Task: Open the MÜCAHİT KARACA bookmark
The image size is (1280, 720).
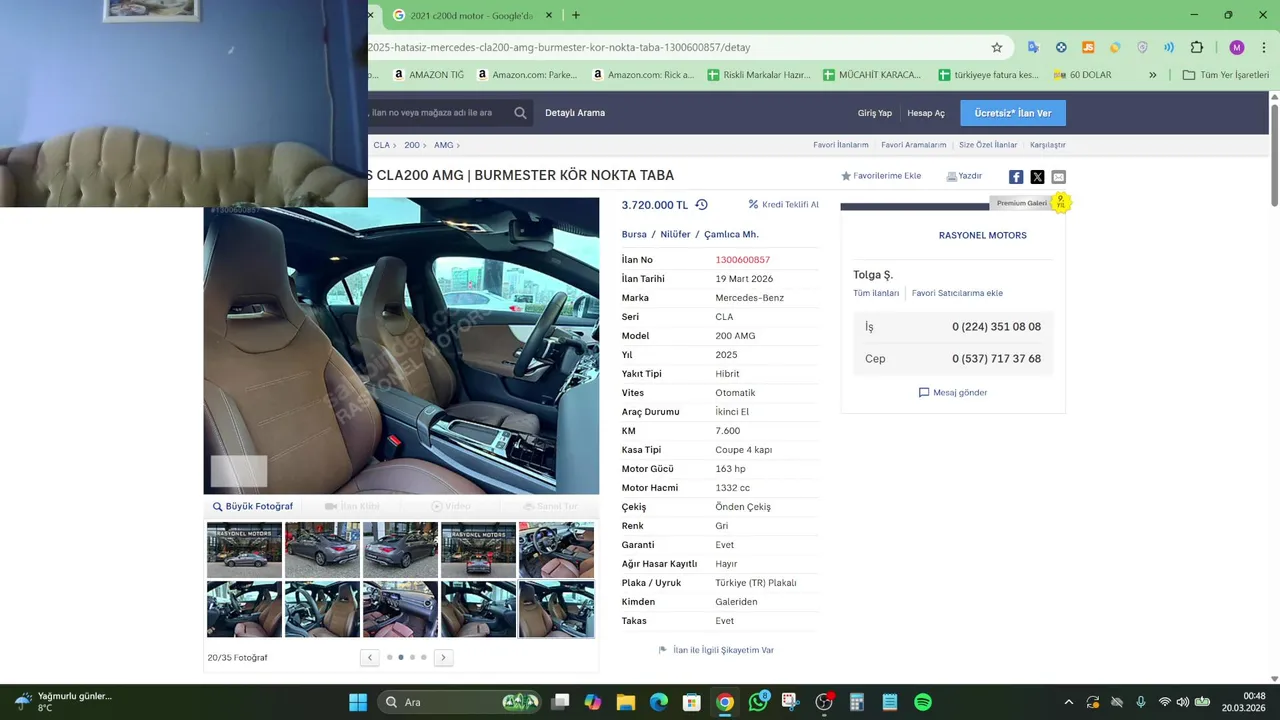Action: [872, 75]
